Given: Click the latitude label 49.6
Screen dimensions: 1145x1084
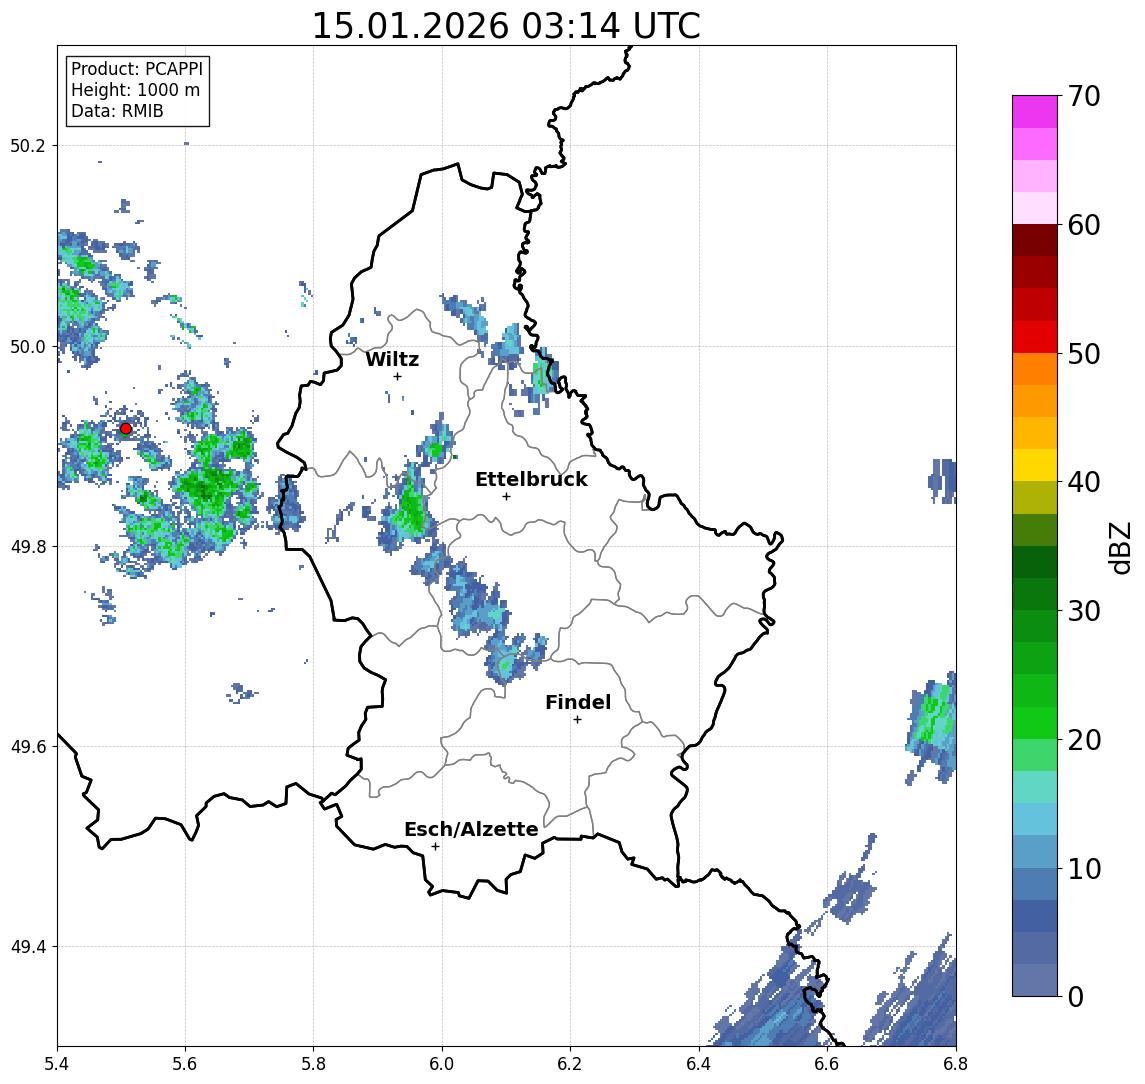Looking at the screenshot, I should [x=27, y=747].
